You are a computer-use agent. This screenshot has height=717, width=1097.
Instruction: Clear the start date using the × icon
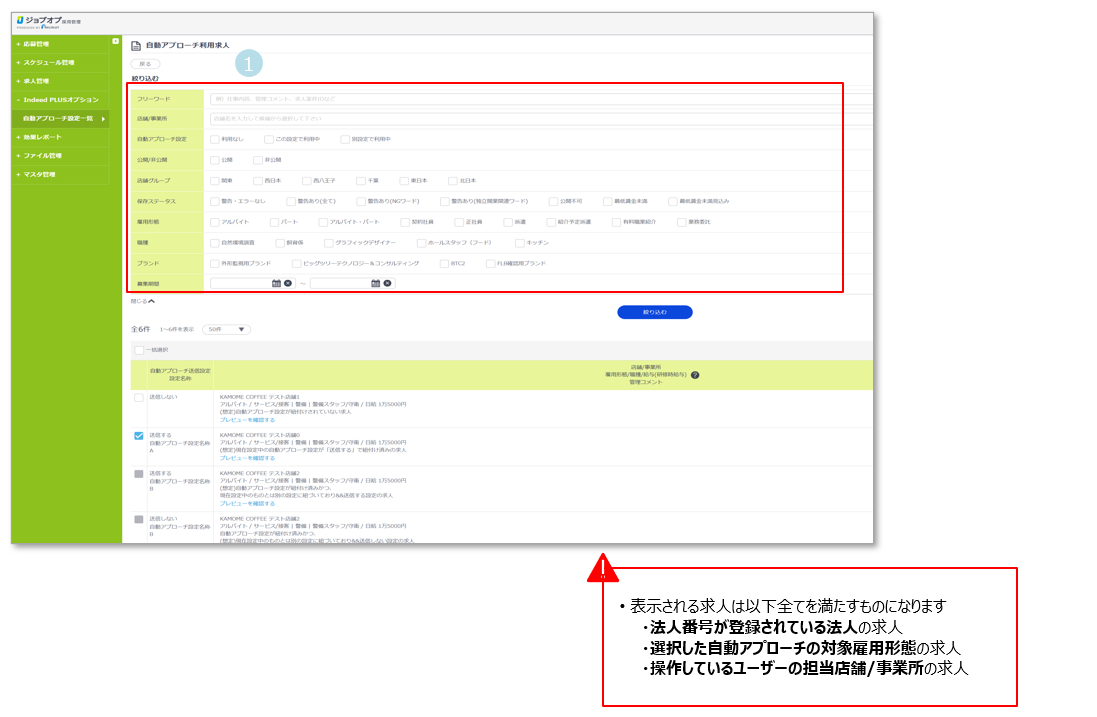pyautogui.click(x=287, y=283)
